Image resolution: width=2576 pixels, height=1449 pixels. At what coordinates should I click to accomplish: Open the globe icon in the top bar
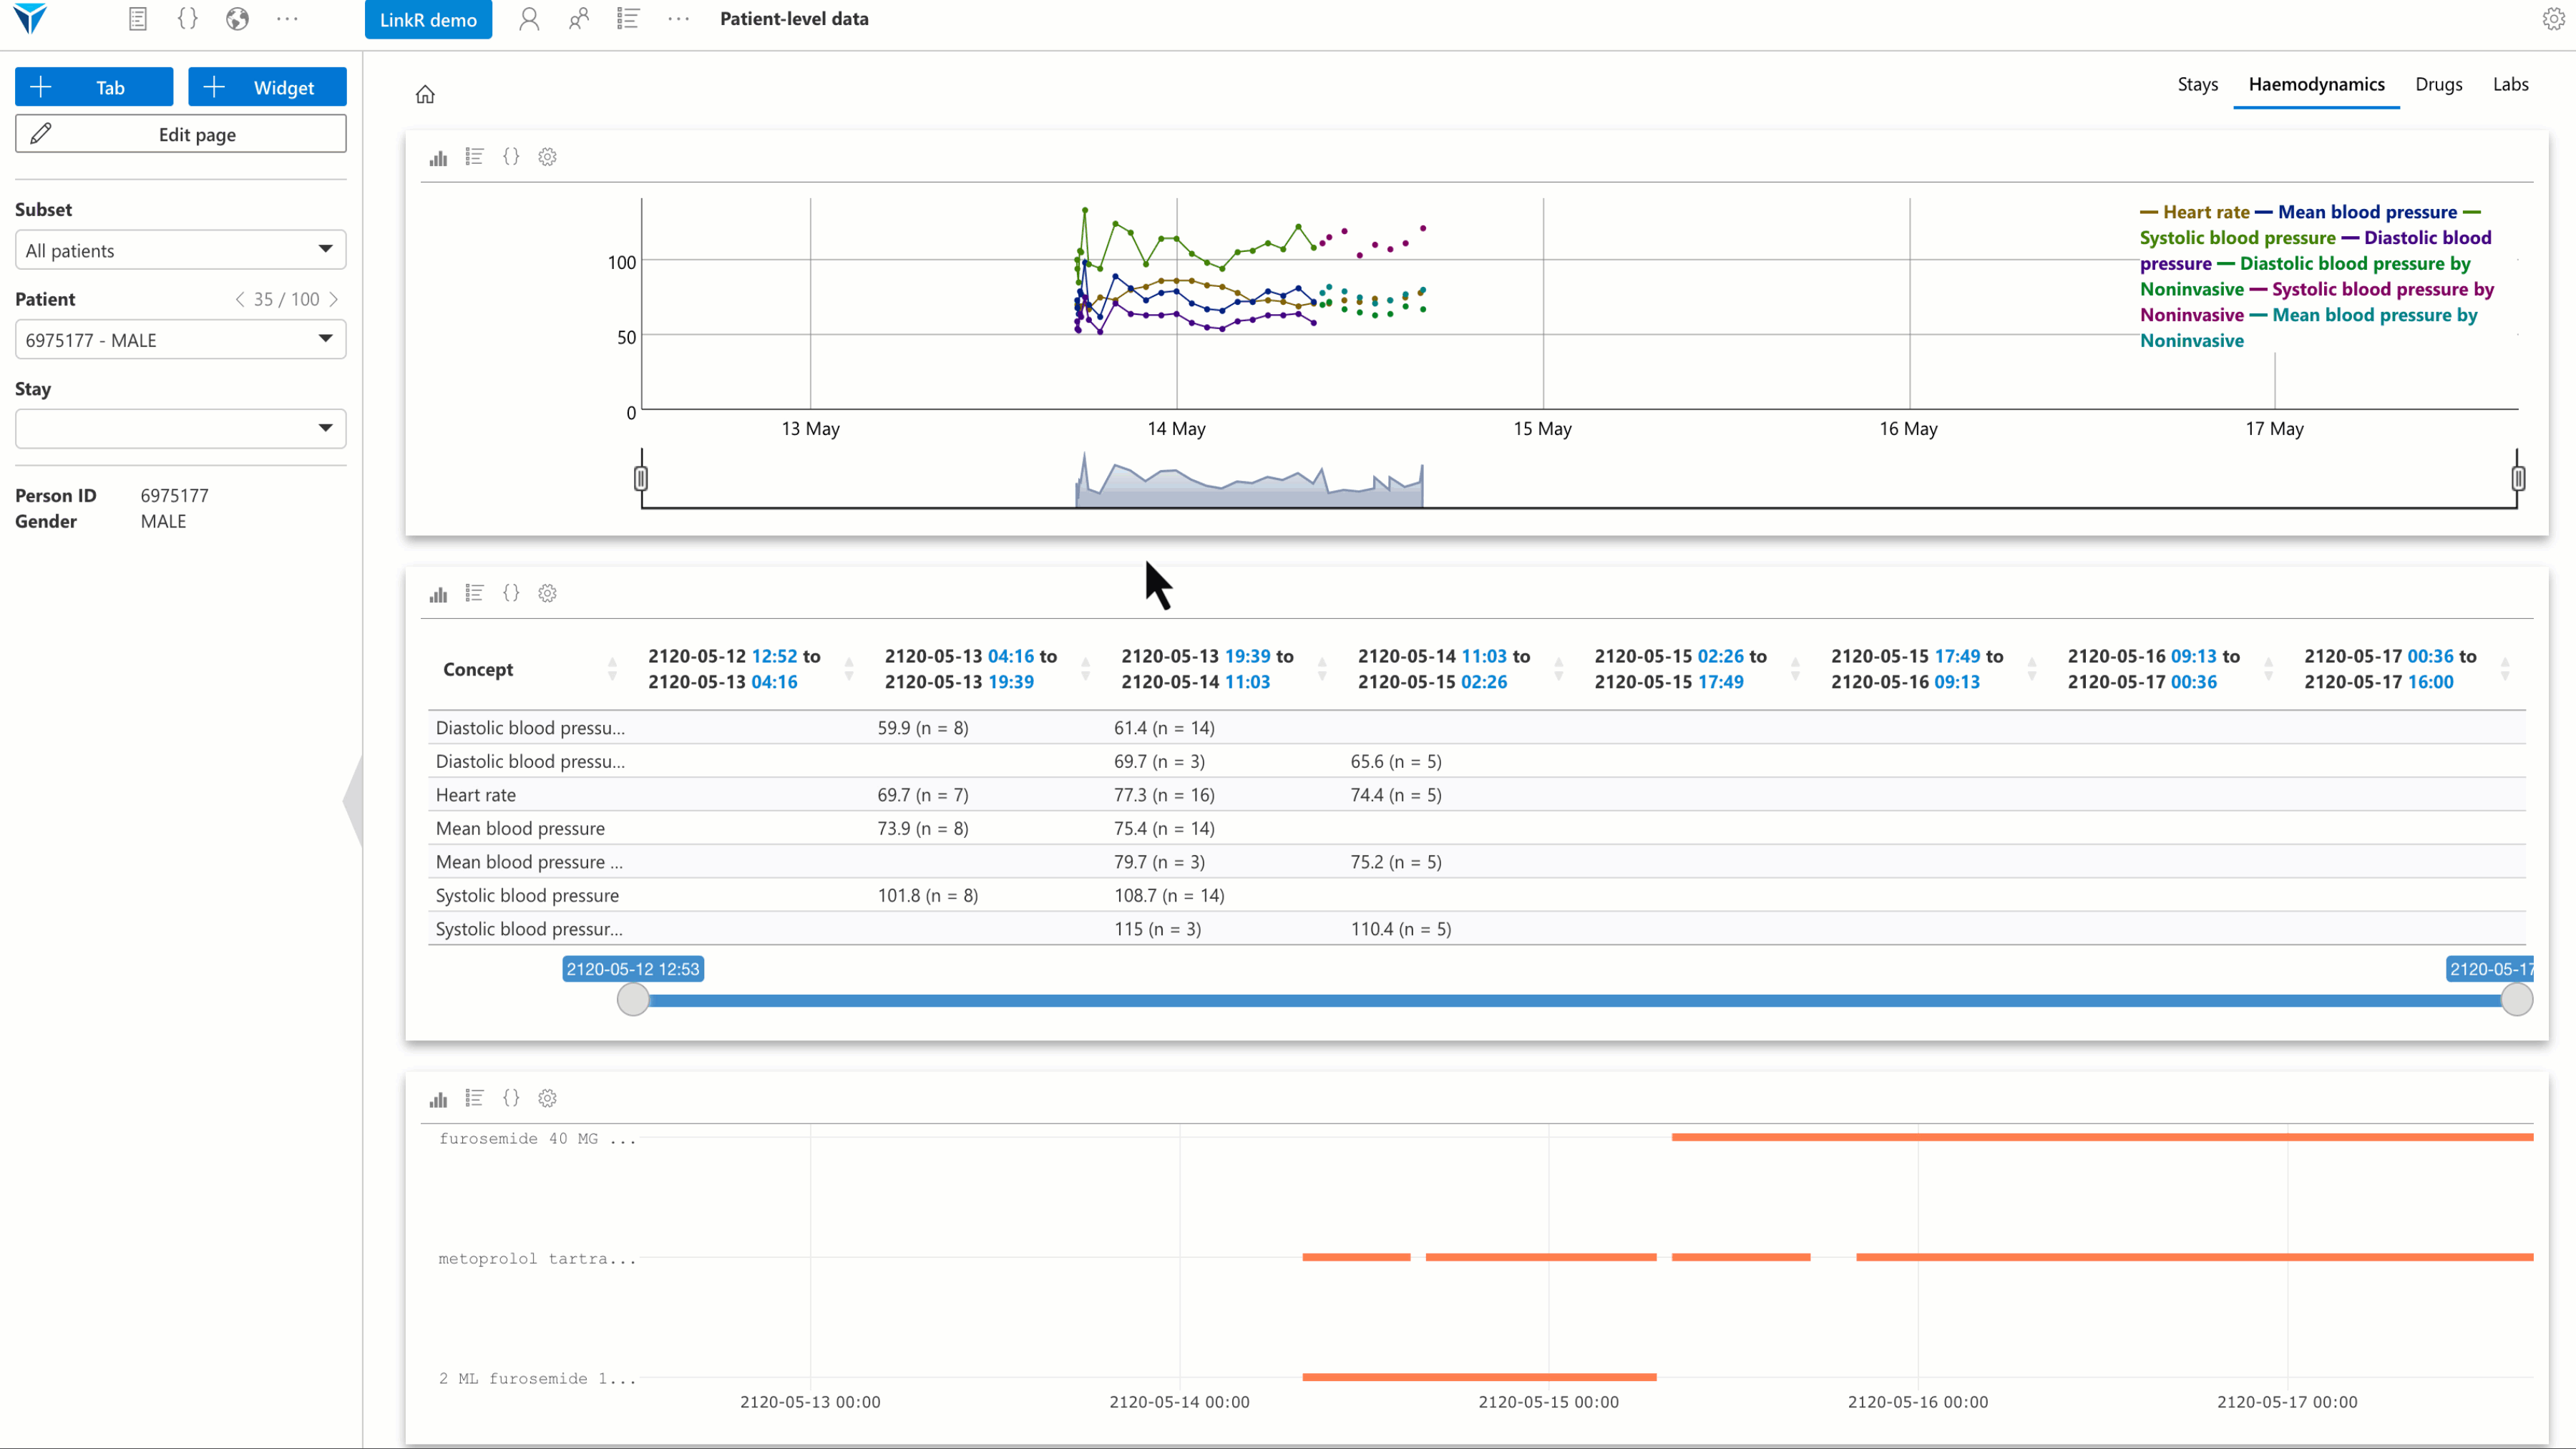click(x=237, y=19)
